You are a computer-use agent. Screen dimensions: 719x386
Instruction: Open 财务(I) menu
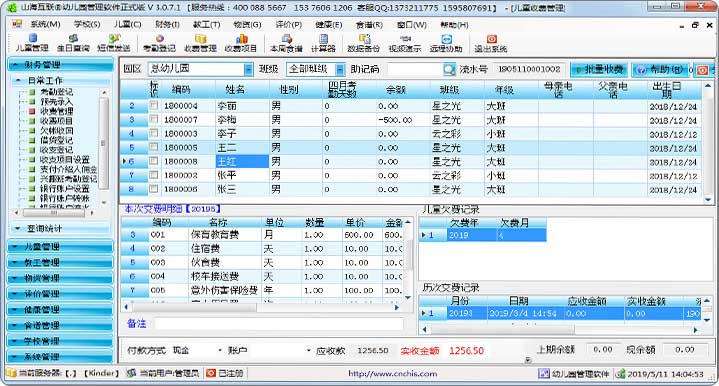click(167, 24)
